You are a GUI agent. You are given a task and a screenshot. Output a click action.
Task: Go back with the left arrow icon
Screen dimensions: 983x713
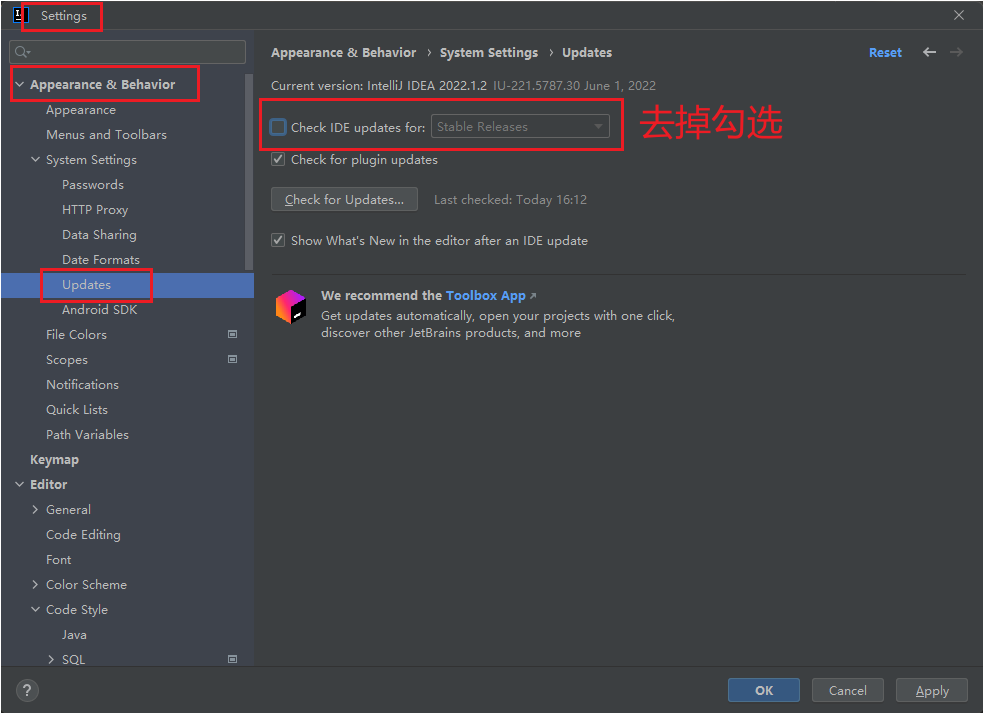929,52
